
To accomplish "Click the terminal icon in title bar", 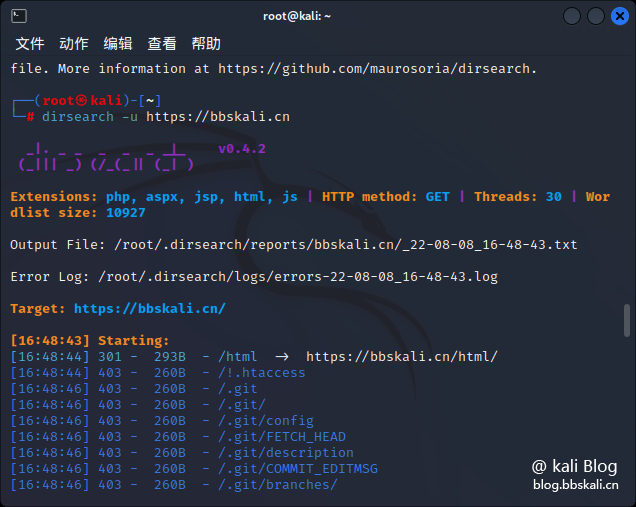I will point(19,16).
